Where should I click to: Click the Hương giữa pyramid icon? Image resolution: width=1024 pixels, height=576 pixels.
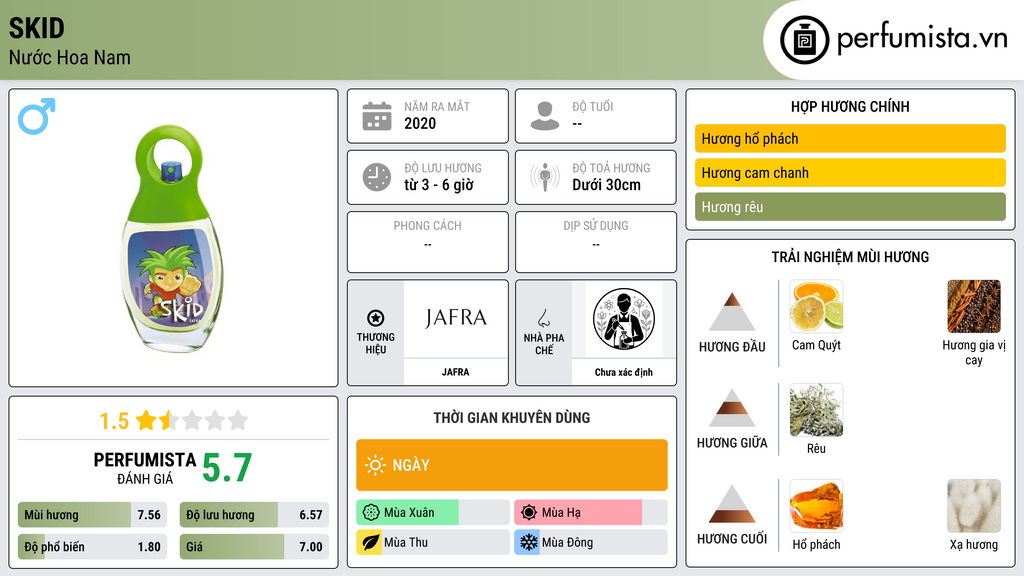[732, 408]
